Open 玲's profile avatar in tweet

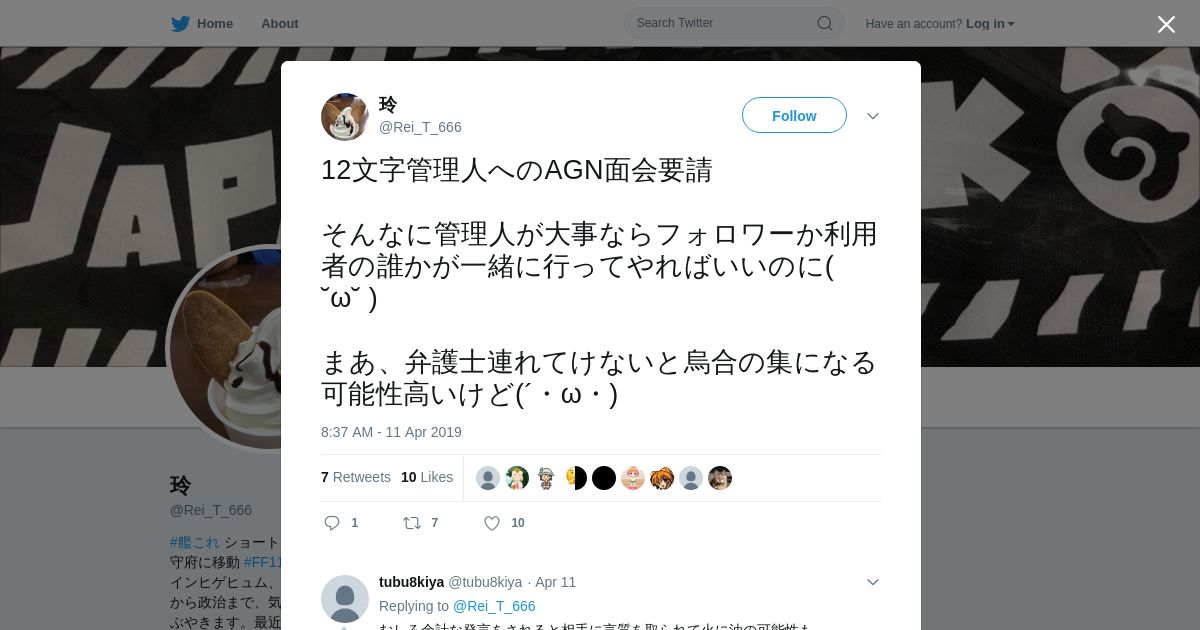345,117
